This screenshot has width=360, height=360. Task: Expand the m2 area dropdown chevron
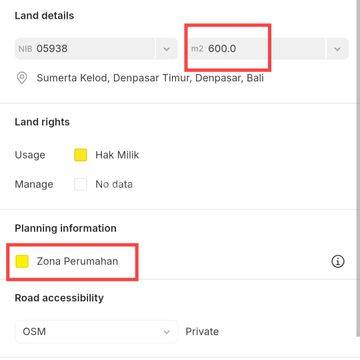[337, 49]
